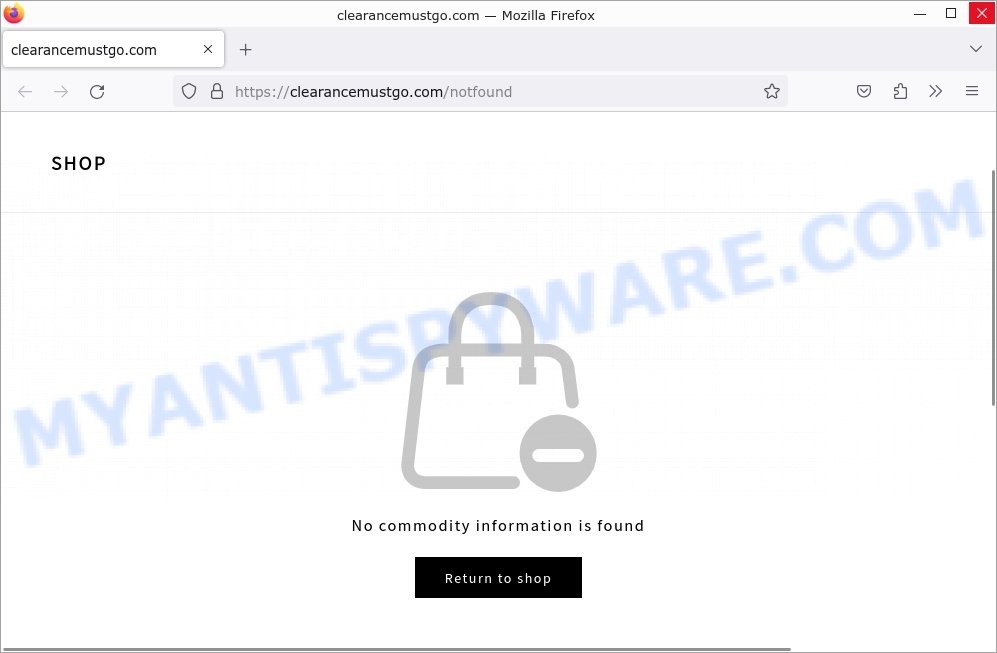Bookmark this page with the star
This screenshot has height=653, width=997.
pyautogui.click(x=771, y=91)
